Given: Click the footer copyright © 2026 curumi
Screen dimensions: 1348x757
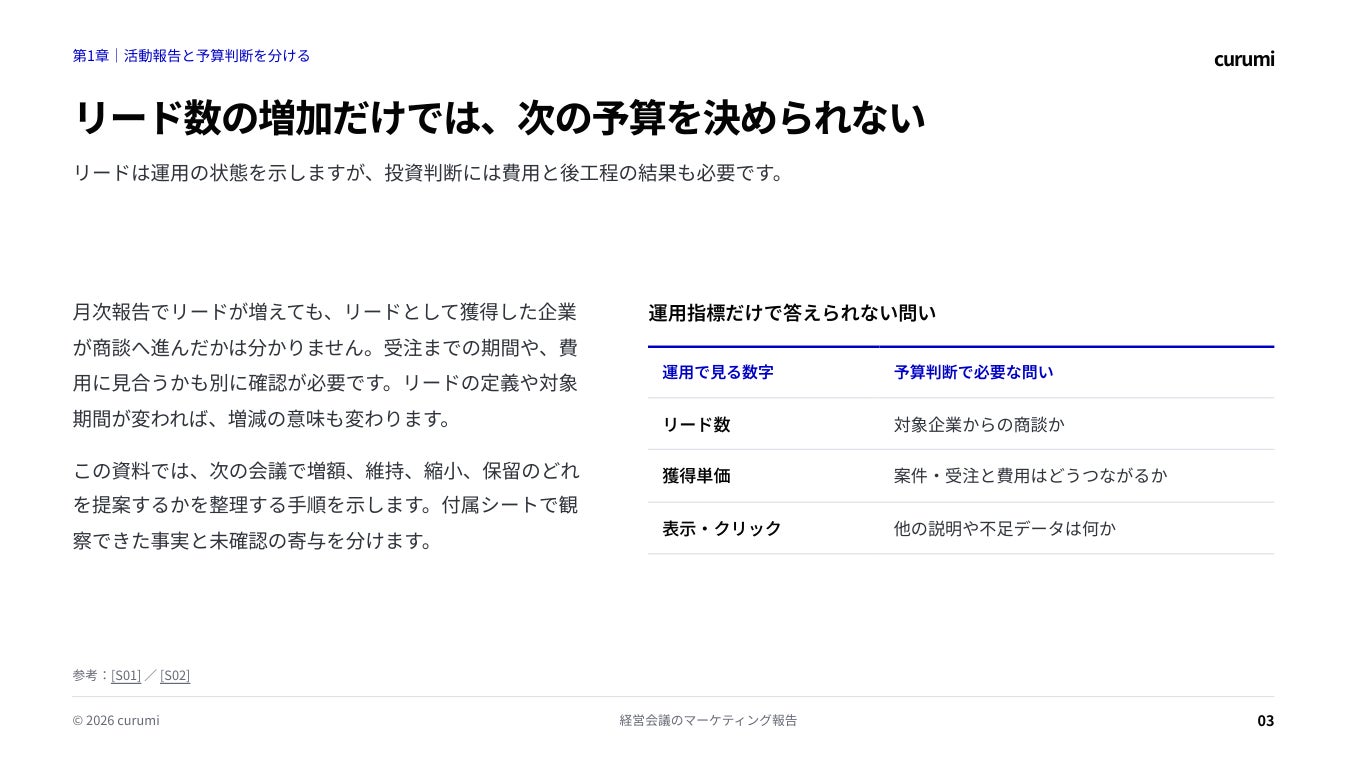Looking at the screenshot, I should [115, 720].
